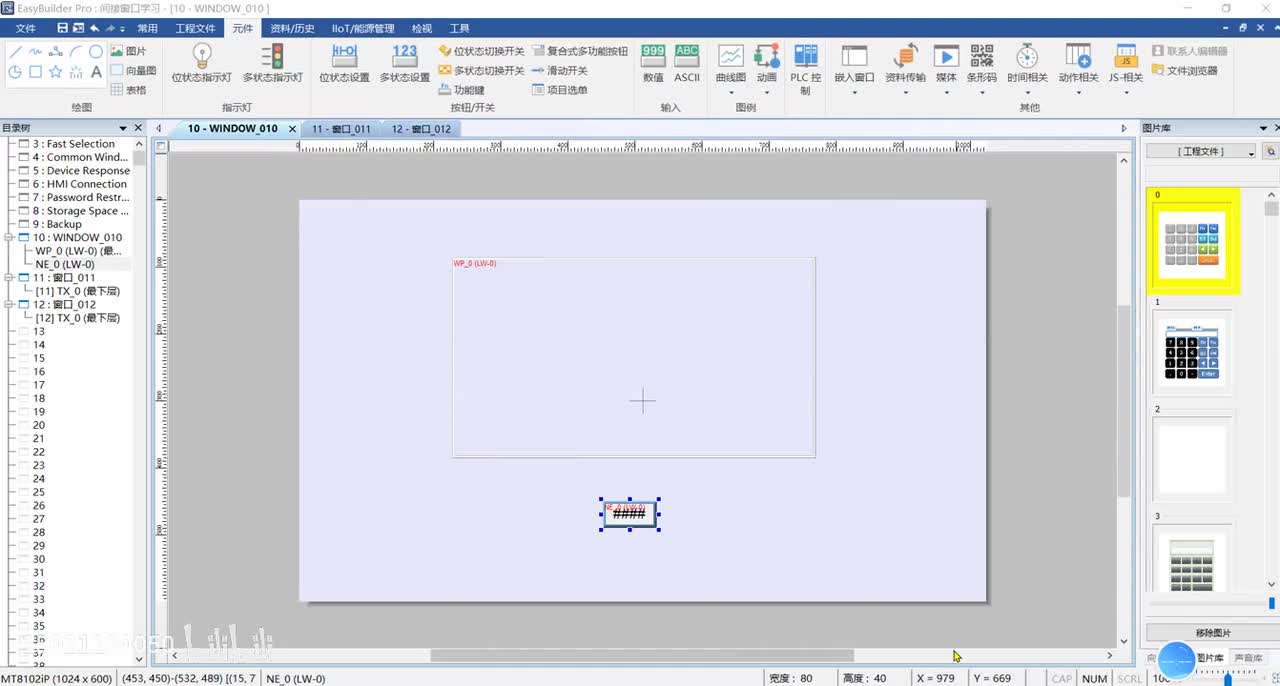Select the ellipse drawing tool
Viewport: 1280px width, 686px height.
(96, 51)
